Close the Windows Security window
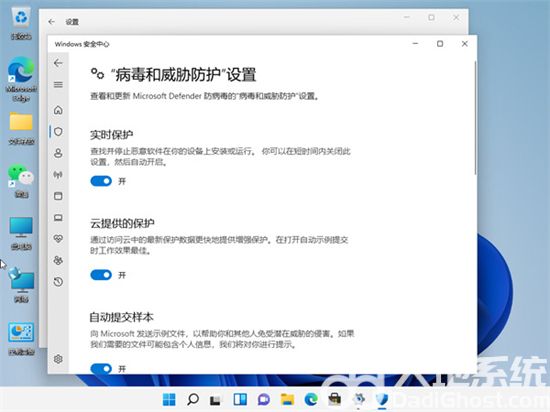550x412 pixels. coord(464,43)
